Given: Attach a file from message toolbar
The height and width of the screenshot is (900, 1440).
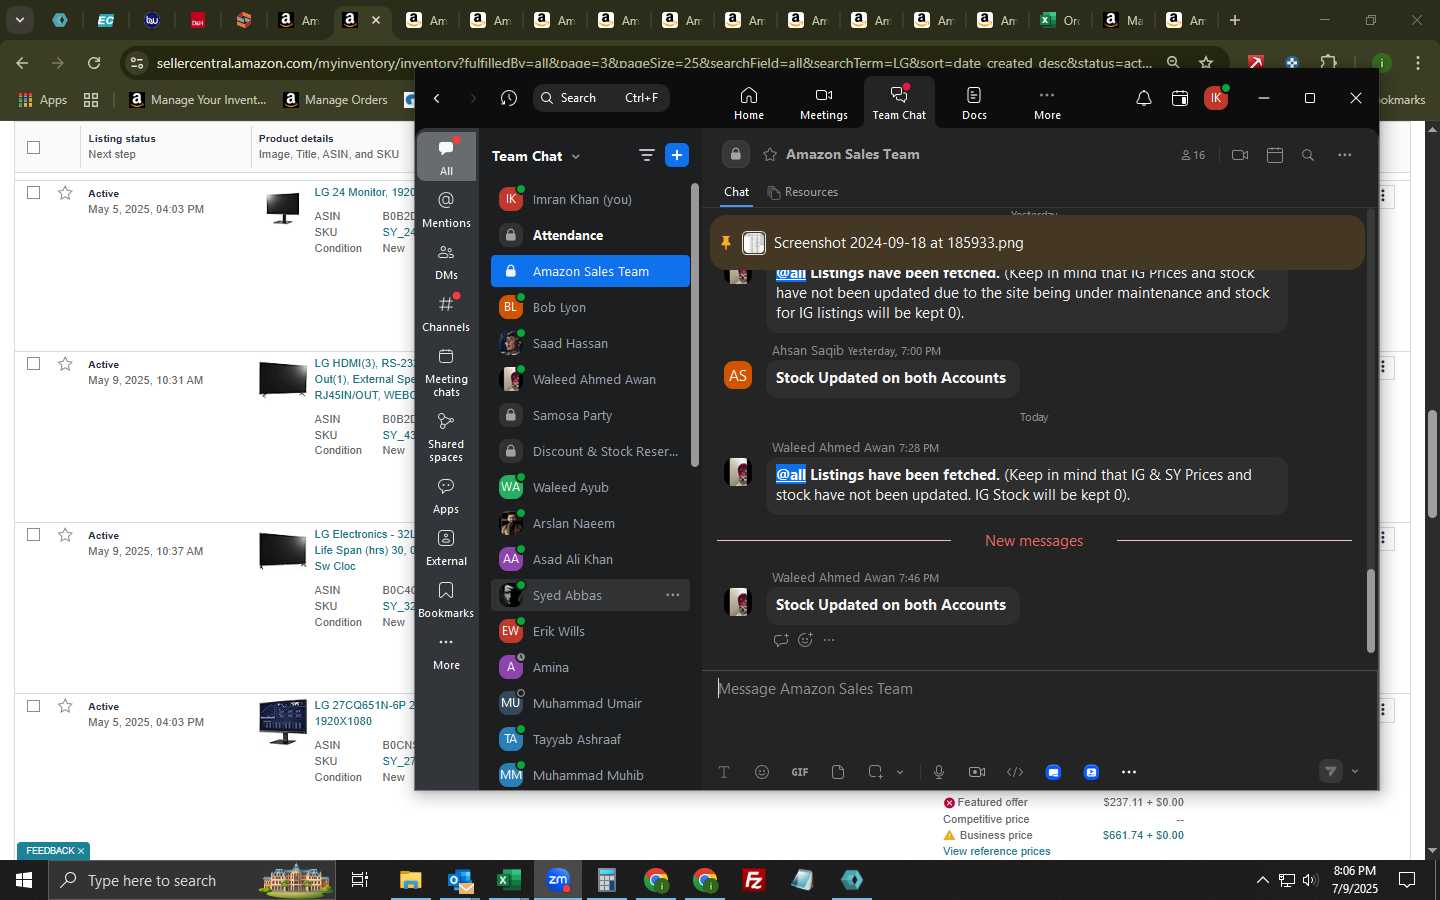Looking at the screenshot, I should pos(838,772).
